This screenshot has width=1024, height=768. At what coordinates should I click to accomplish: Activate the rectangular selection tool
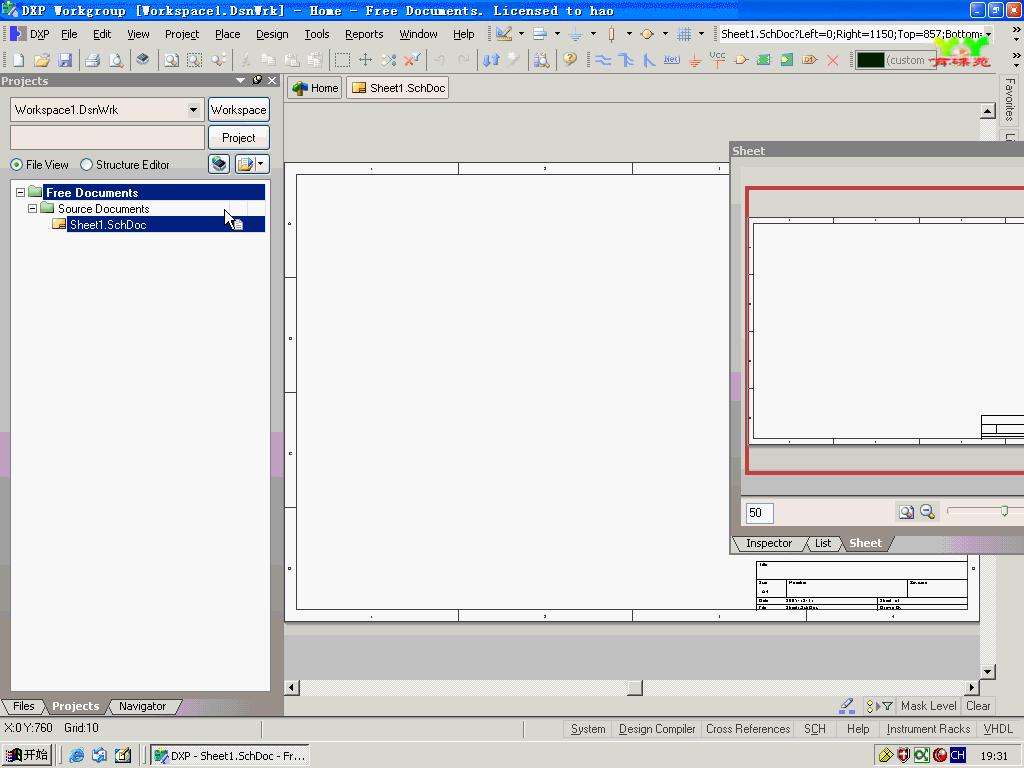click(x=342, y=60)
